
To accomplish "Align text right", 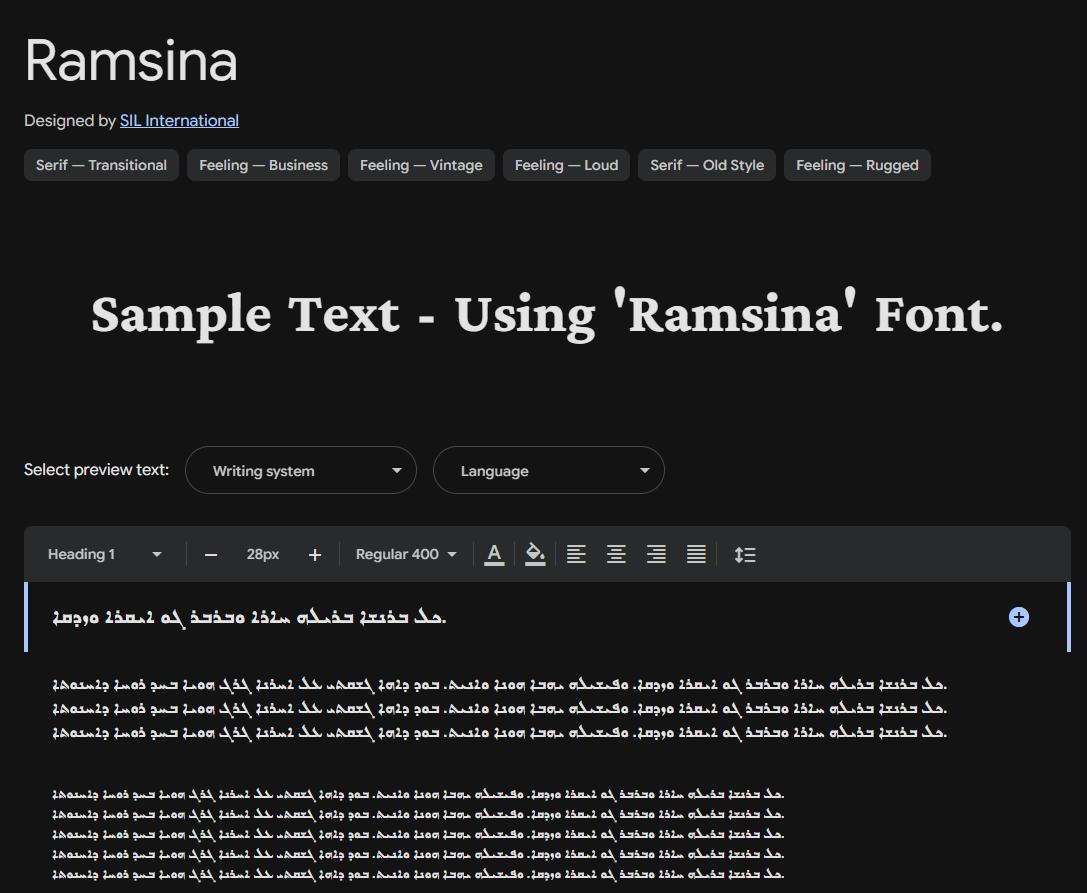I will tap(656, 555).
